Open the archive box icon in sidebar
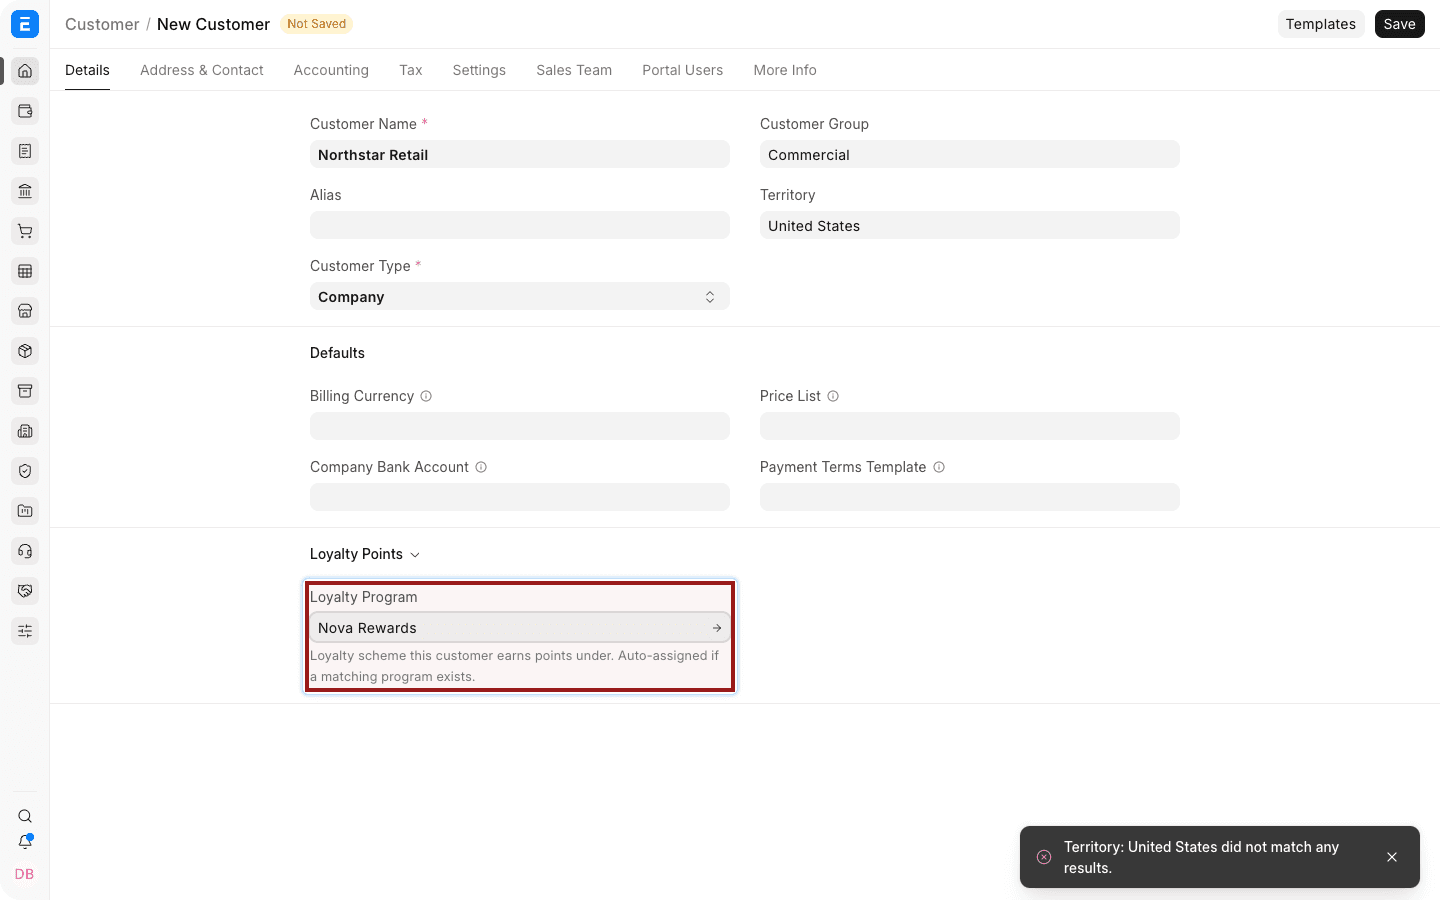 pos(25,391)
